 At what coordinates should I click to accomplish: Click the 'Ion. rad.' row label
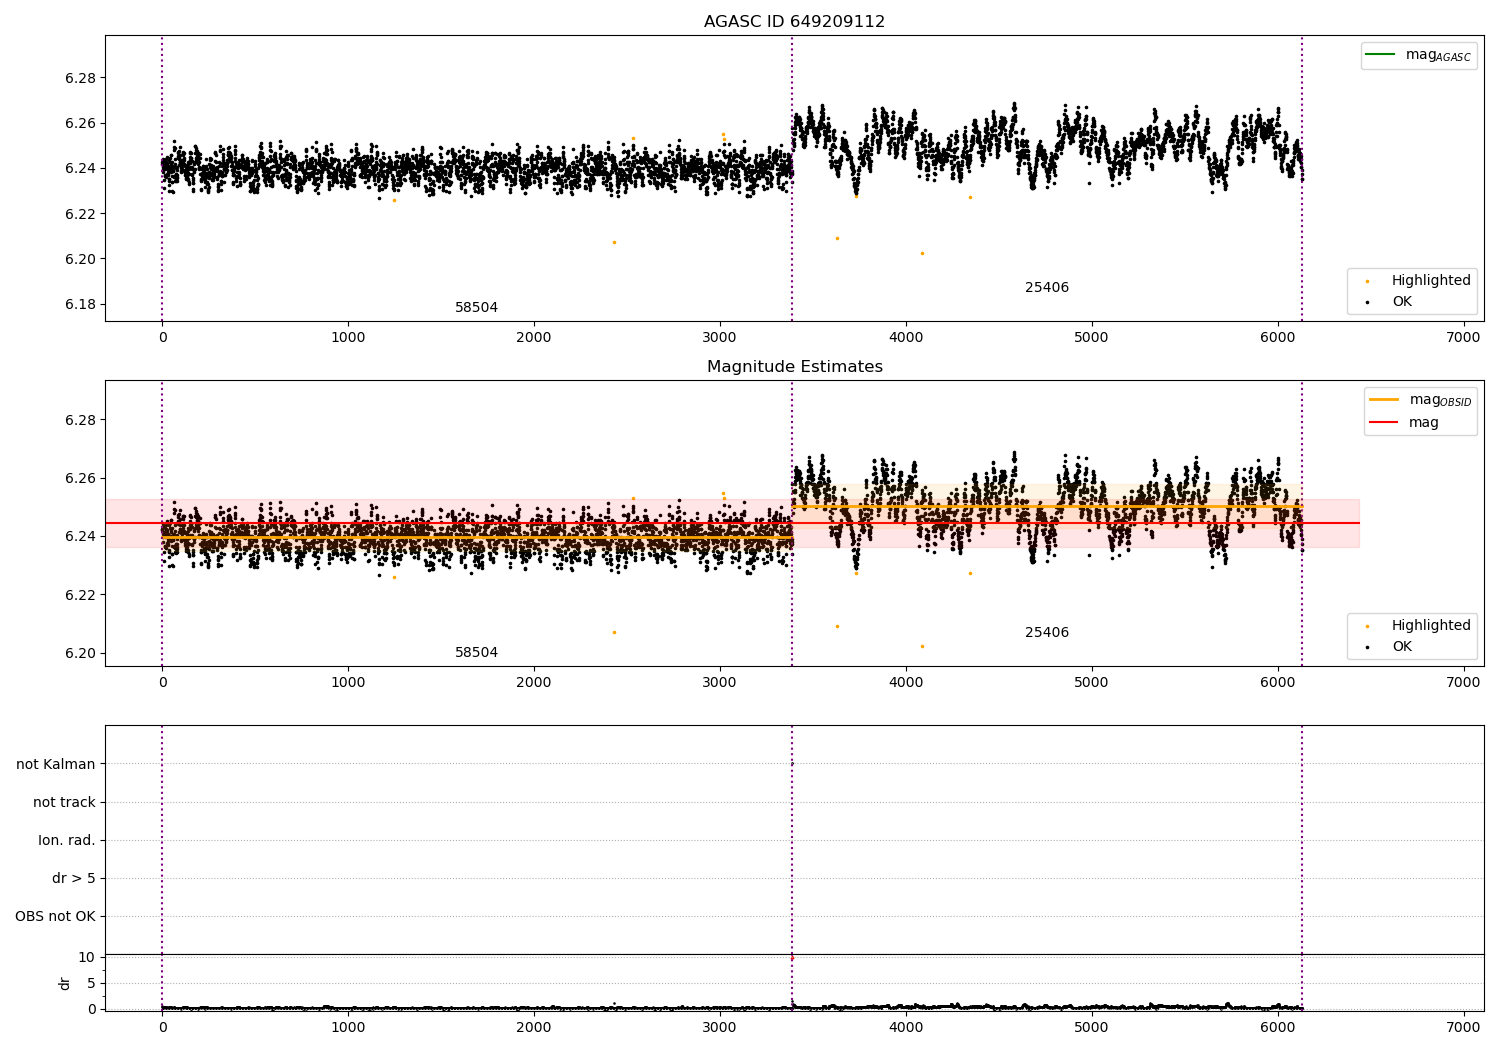coord(67,840)
